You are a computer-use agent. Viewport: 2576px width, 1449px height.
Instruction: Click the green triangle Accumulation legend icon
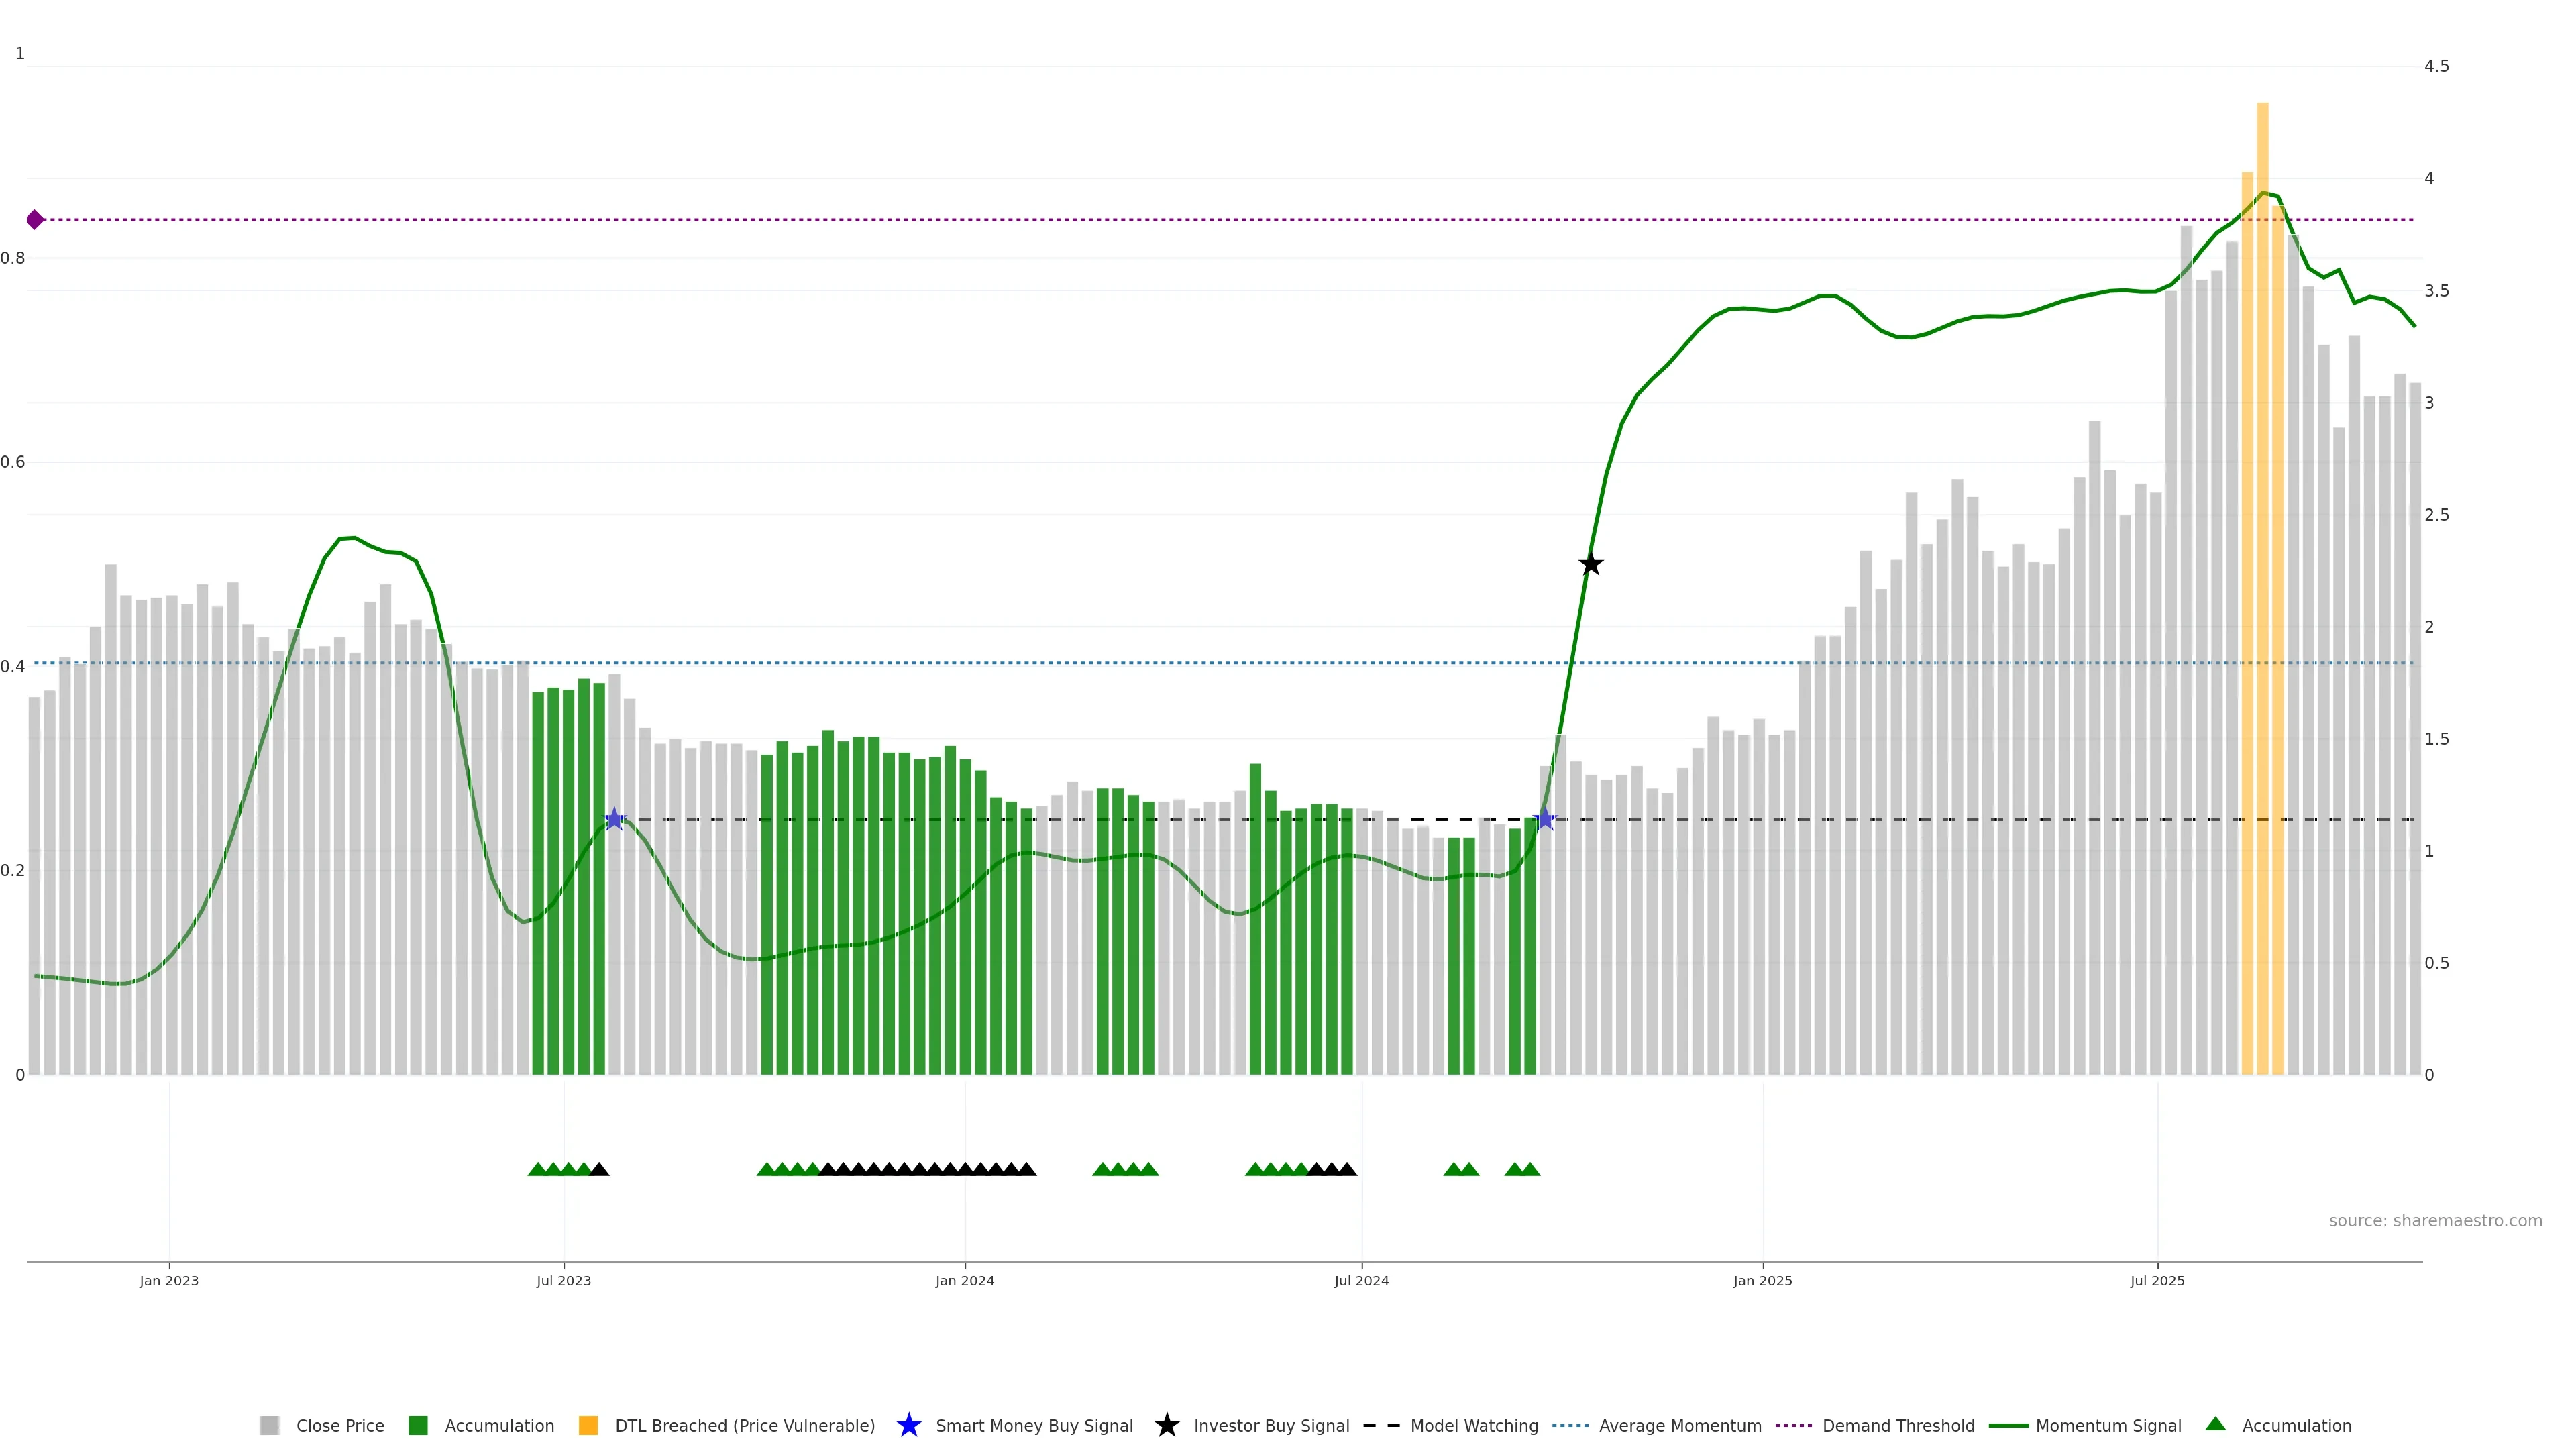pos(2215,1424)
